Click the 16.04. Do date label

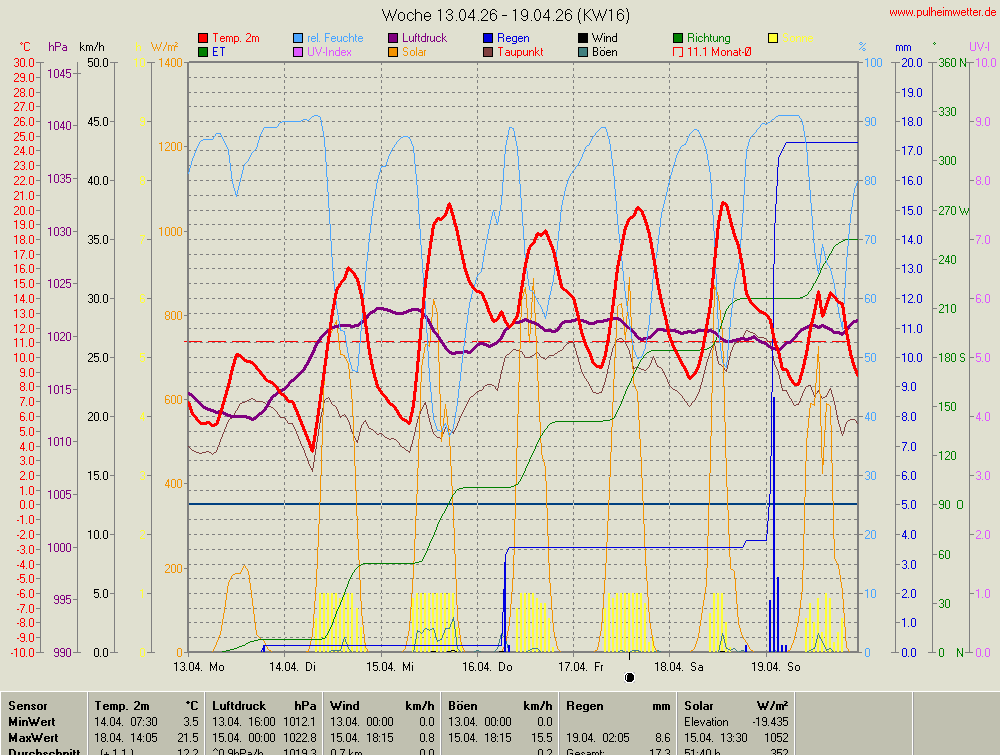pos(490,666)
